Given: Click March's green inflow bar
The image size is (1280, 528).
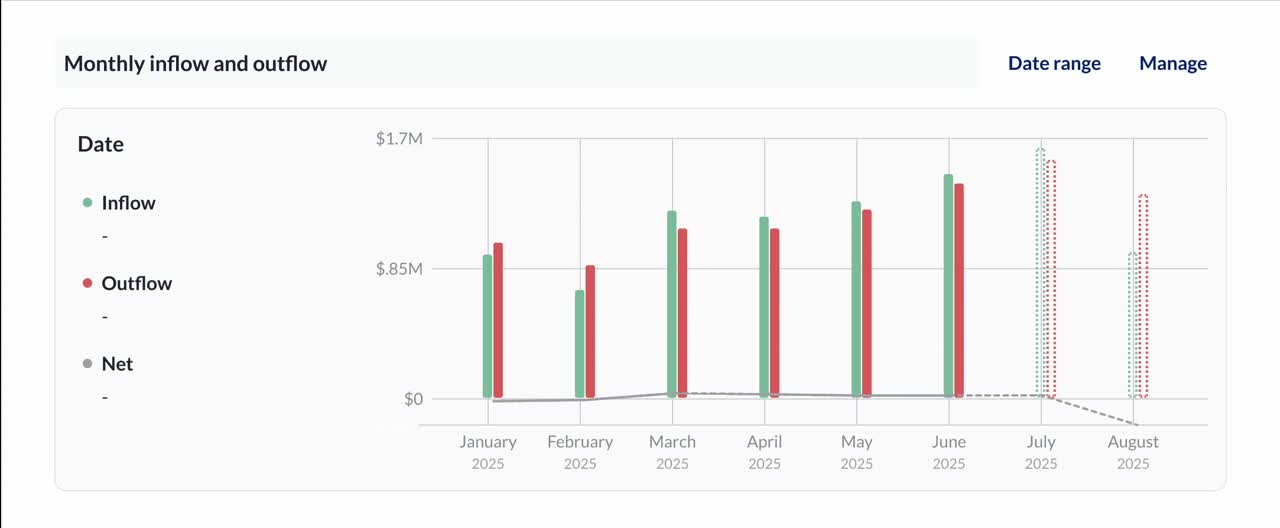Looking at the screenshot, I should pyautogui.click(x=672, y=305).
